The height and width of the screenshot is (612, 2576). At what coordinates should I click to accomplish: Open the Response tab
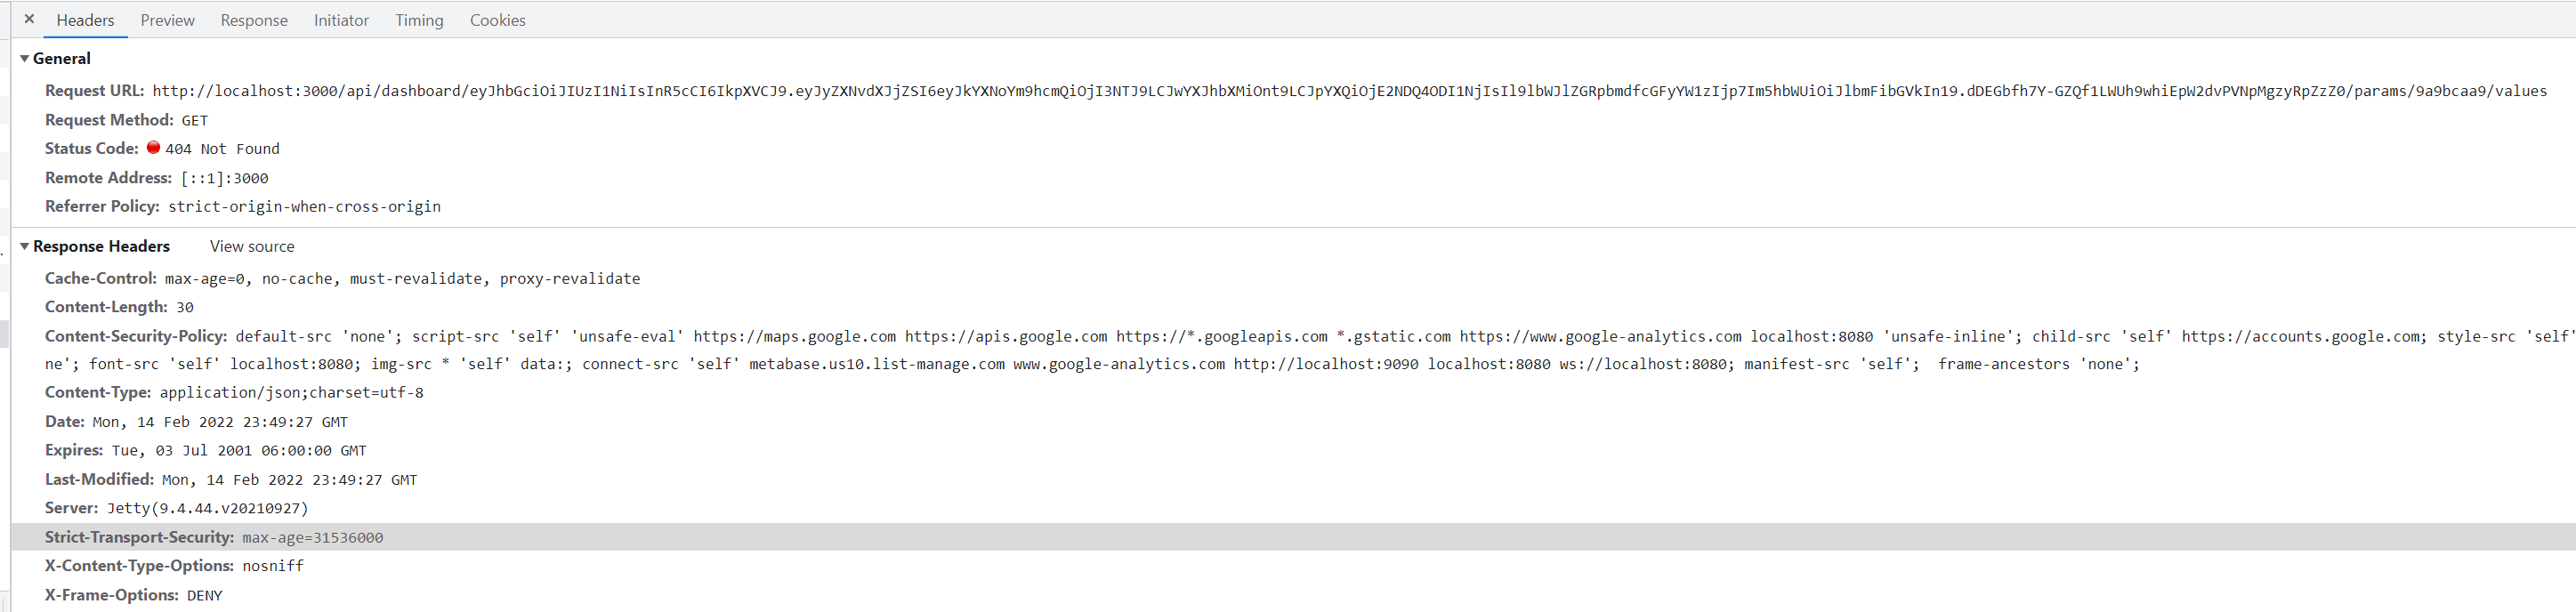point(254,20)
